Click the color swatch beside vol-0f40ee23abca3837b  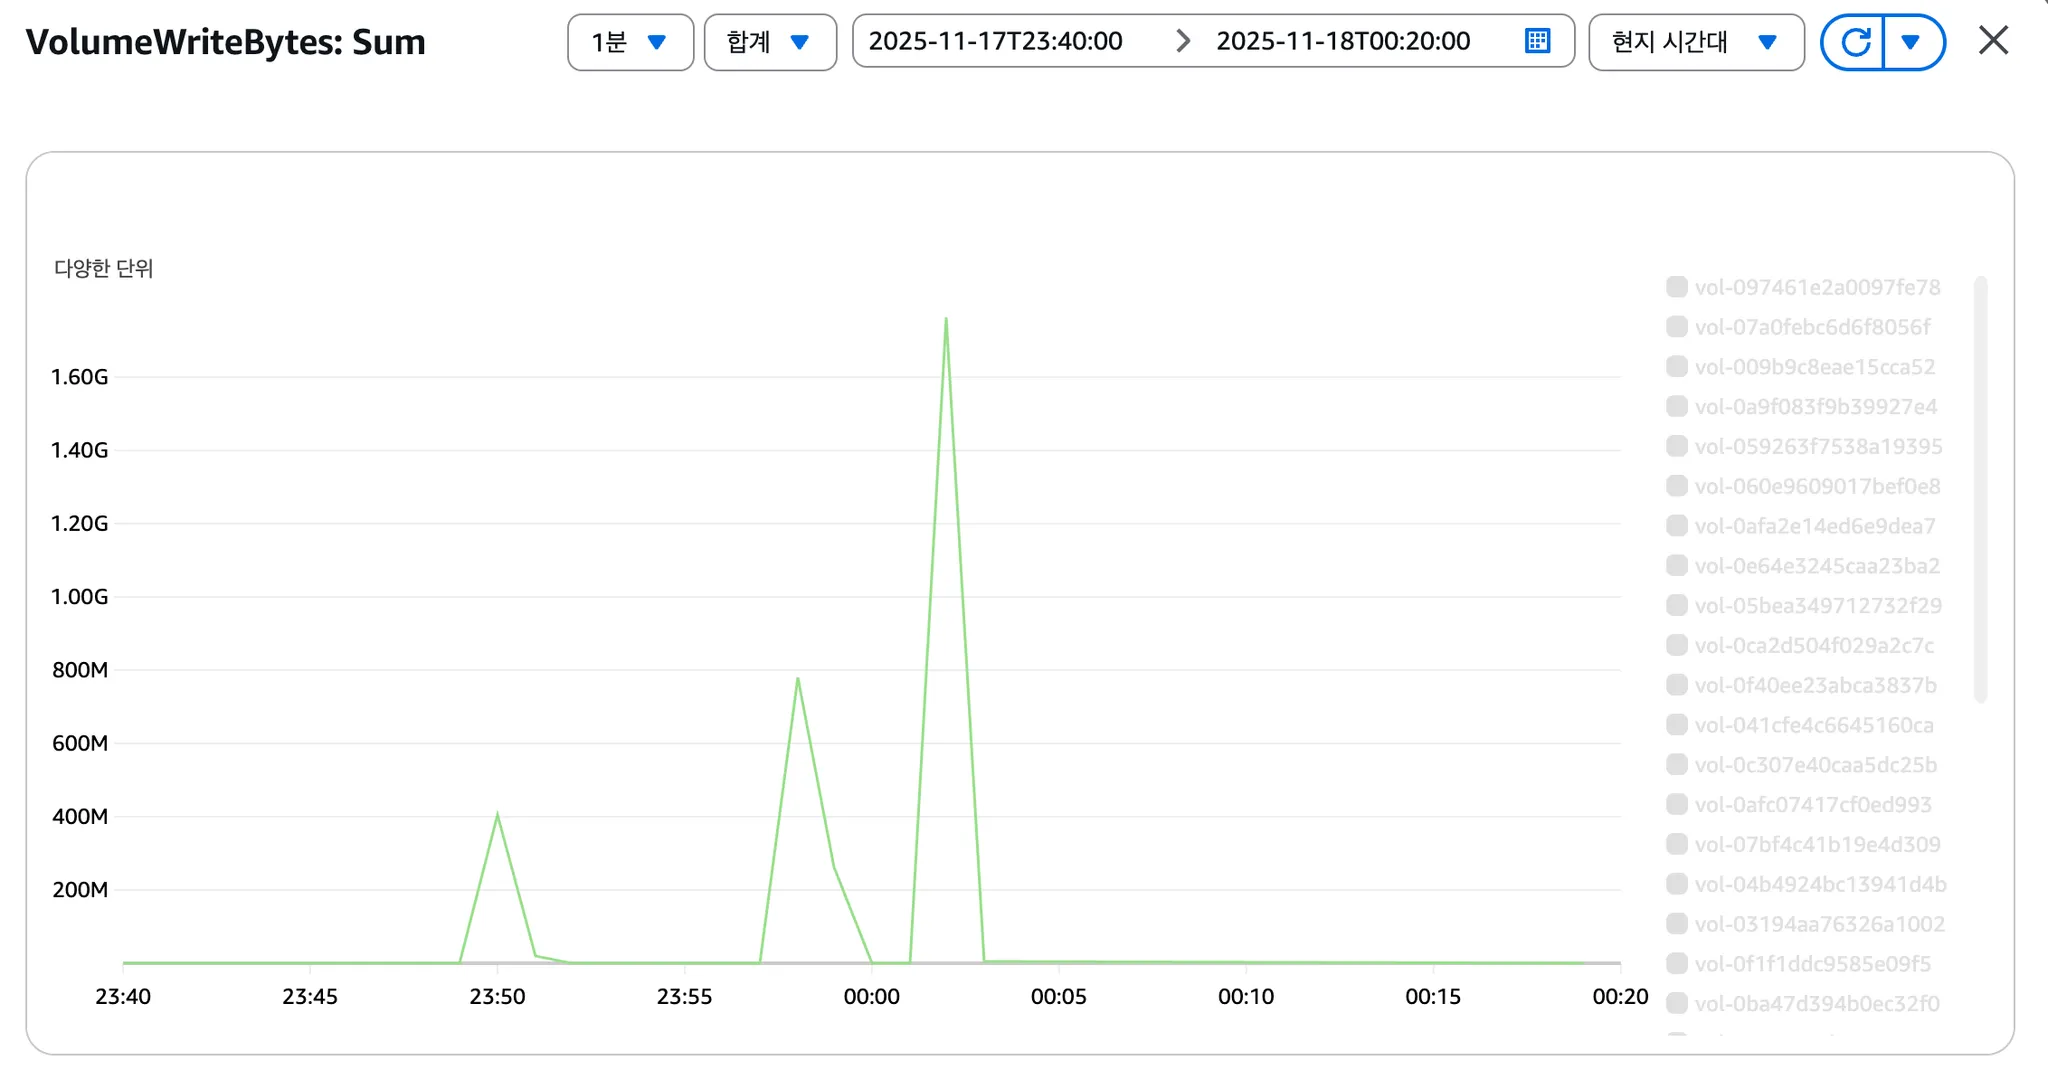[x=1677, y=685]
